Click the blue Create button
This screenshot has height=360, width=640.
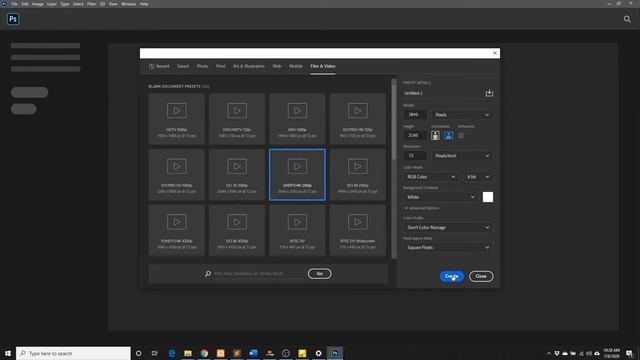point(451,276)
